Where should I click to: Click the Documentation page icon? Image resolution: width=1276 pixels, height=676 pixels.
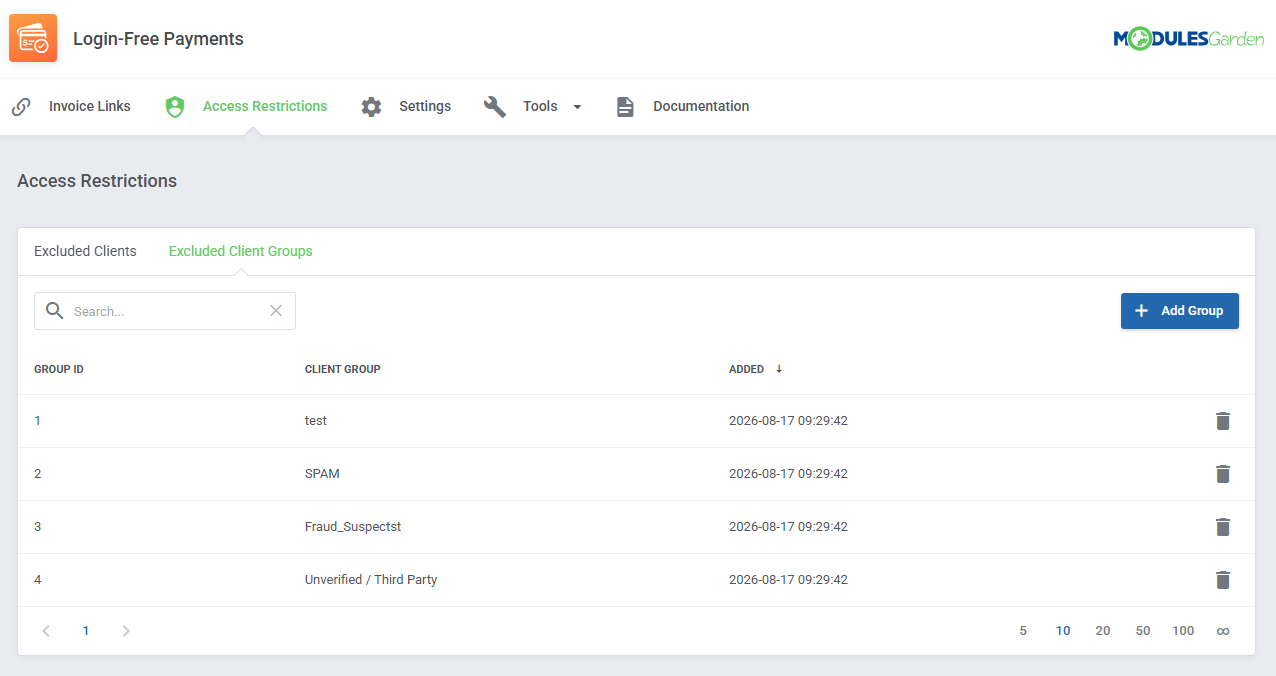[x=625, y=107]
